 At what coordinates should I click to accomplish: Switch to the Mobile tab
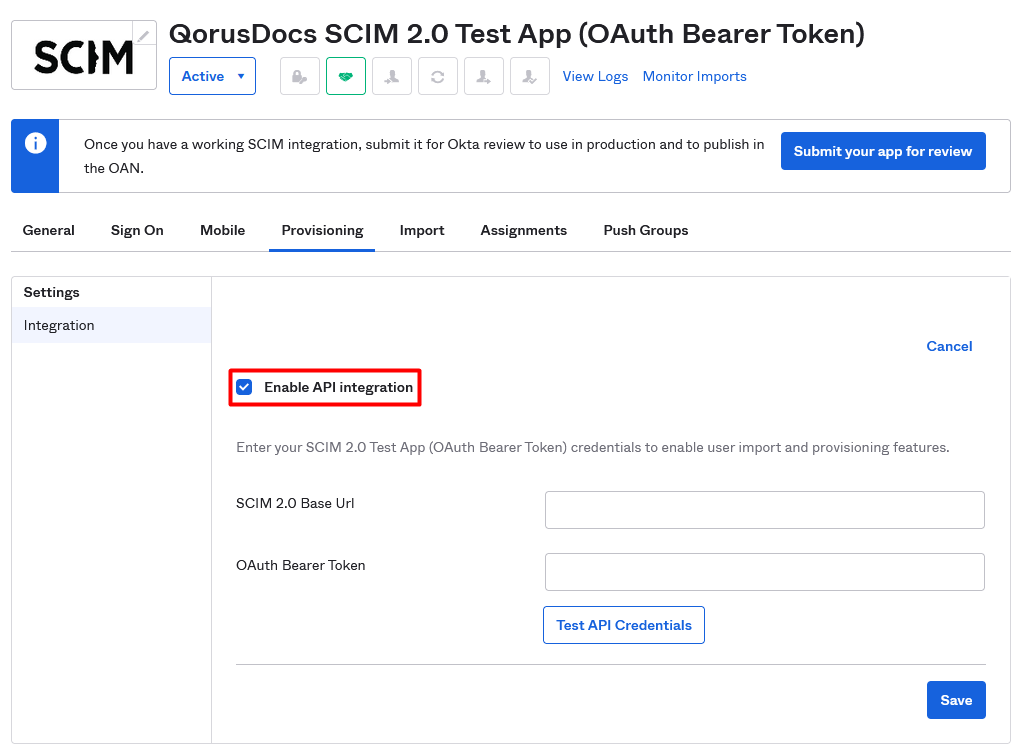222,230
